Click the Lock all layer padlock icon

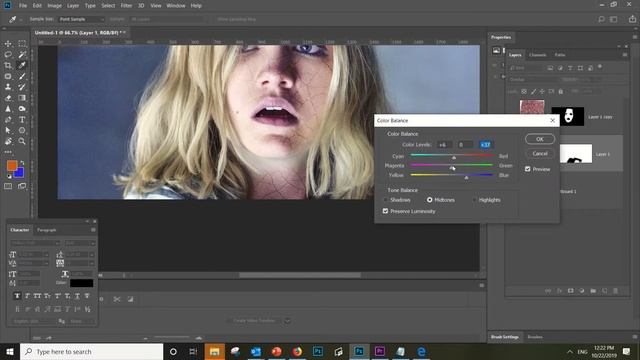[x=560, y=91]
